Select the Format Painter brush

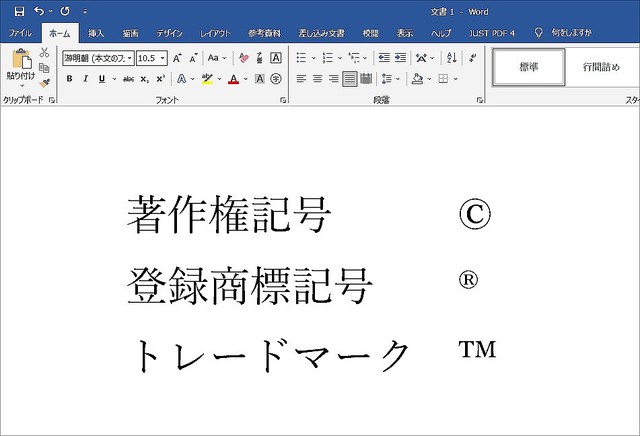click(x=44, y=83)
